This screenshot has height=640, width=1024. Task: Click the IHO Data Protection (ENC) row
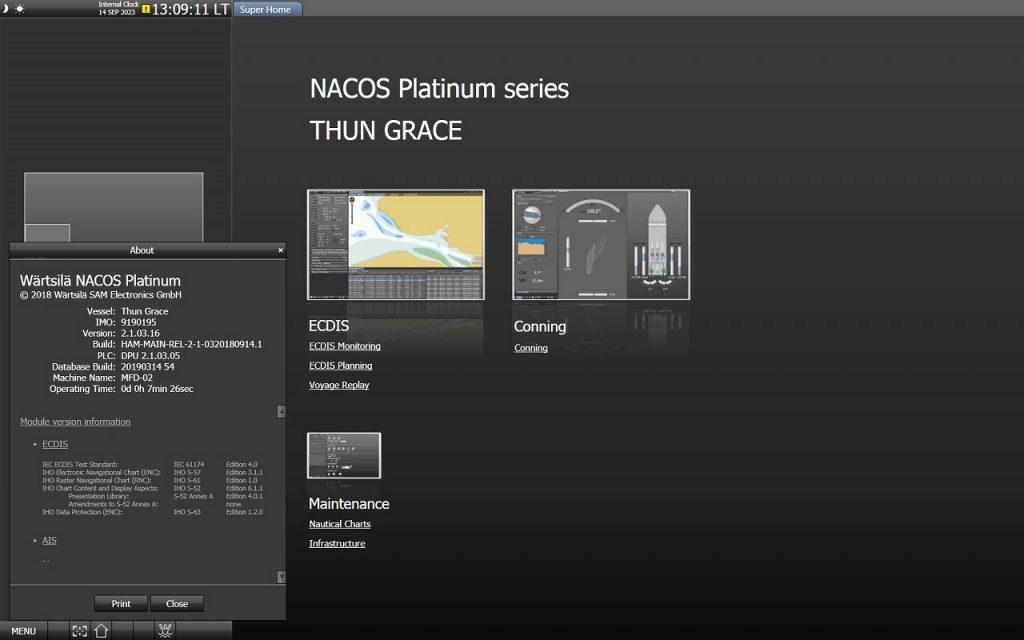point(152,512)
